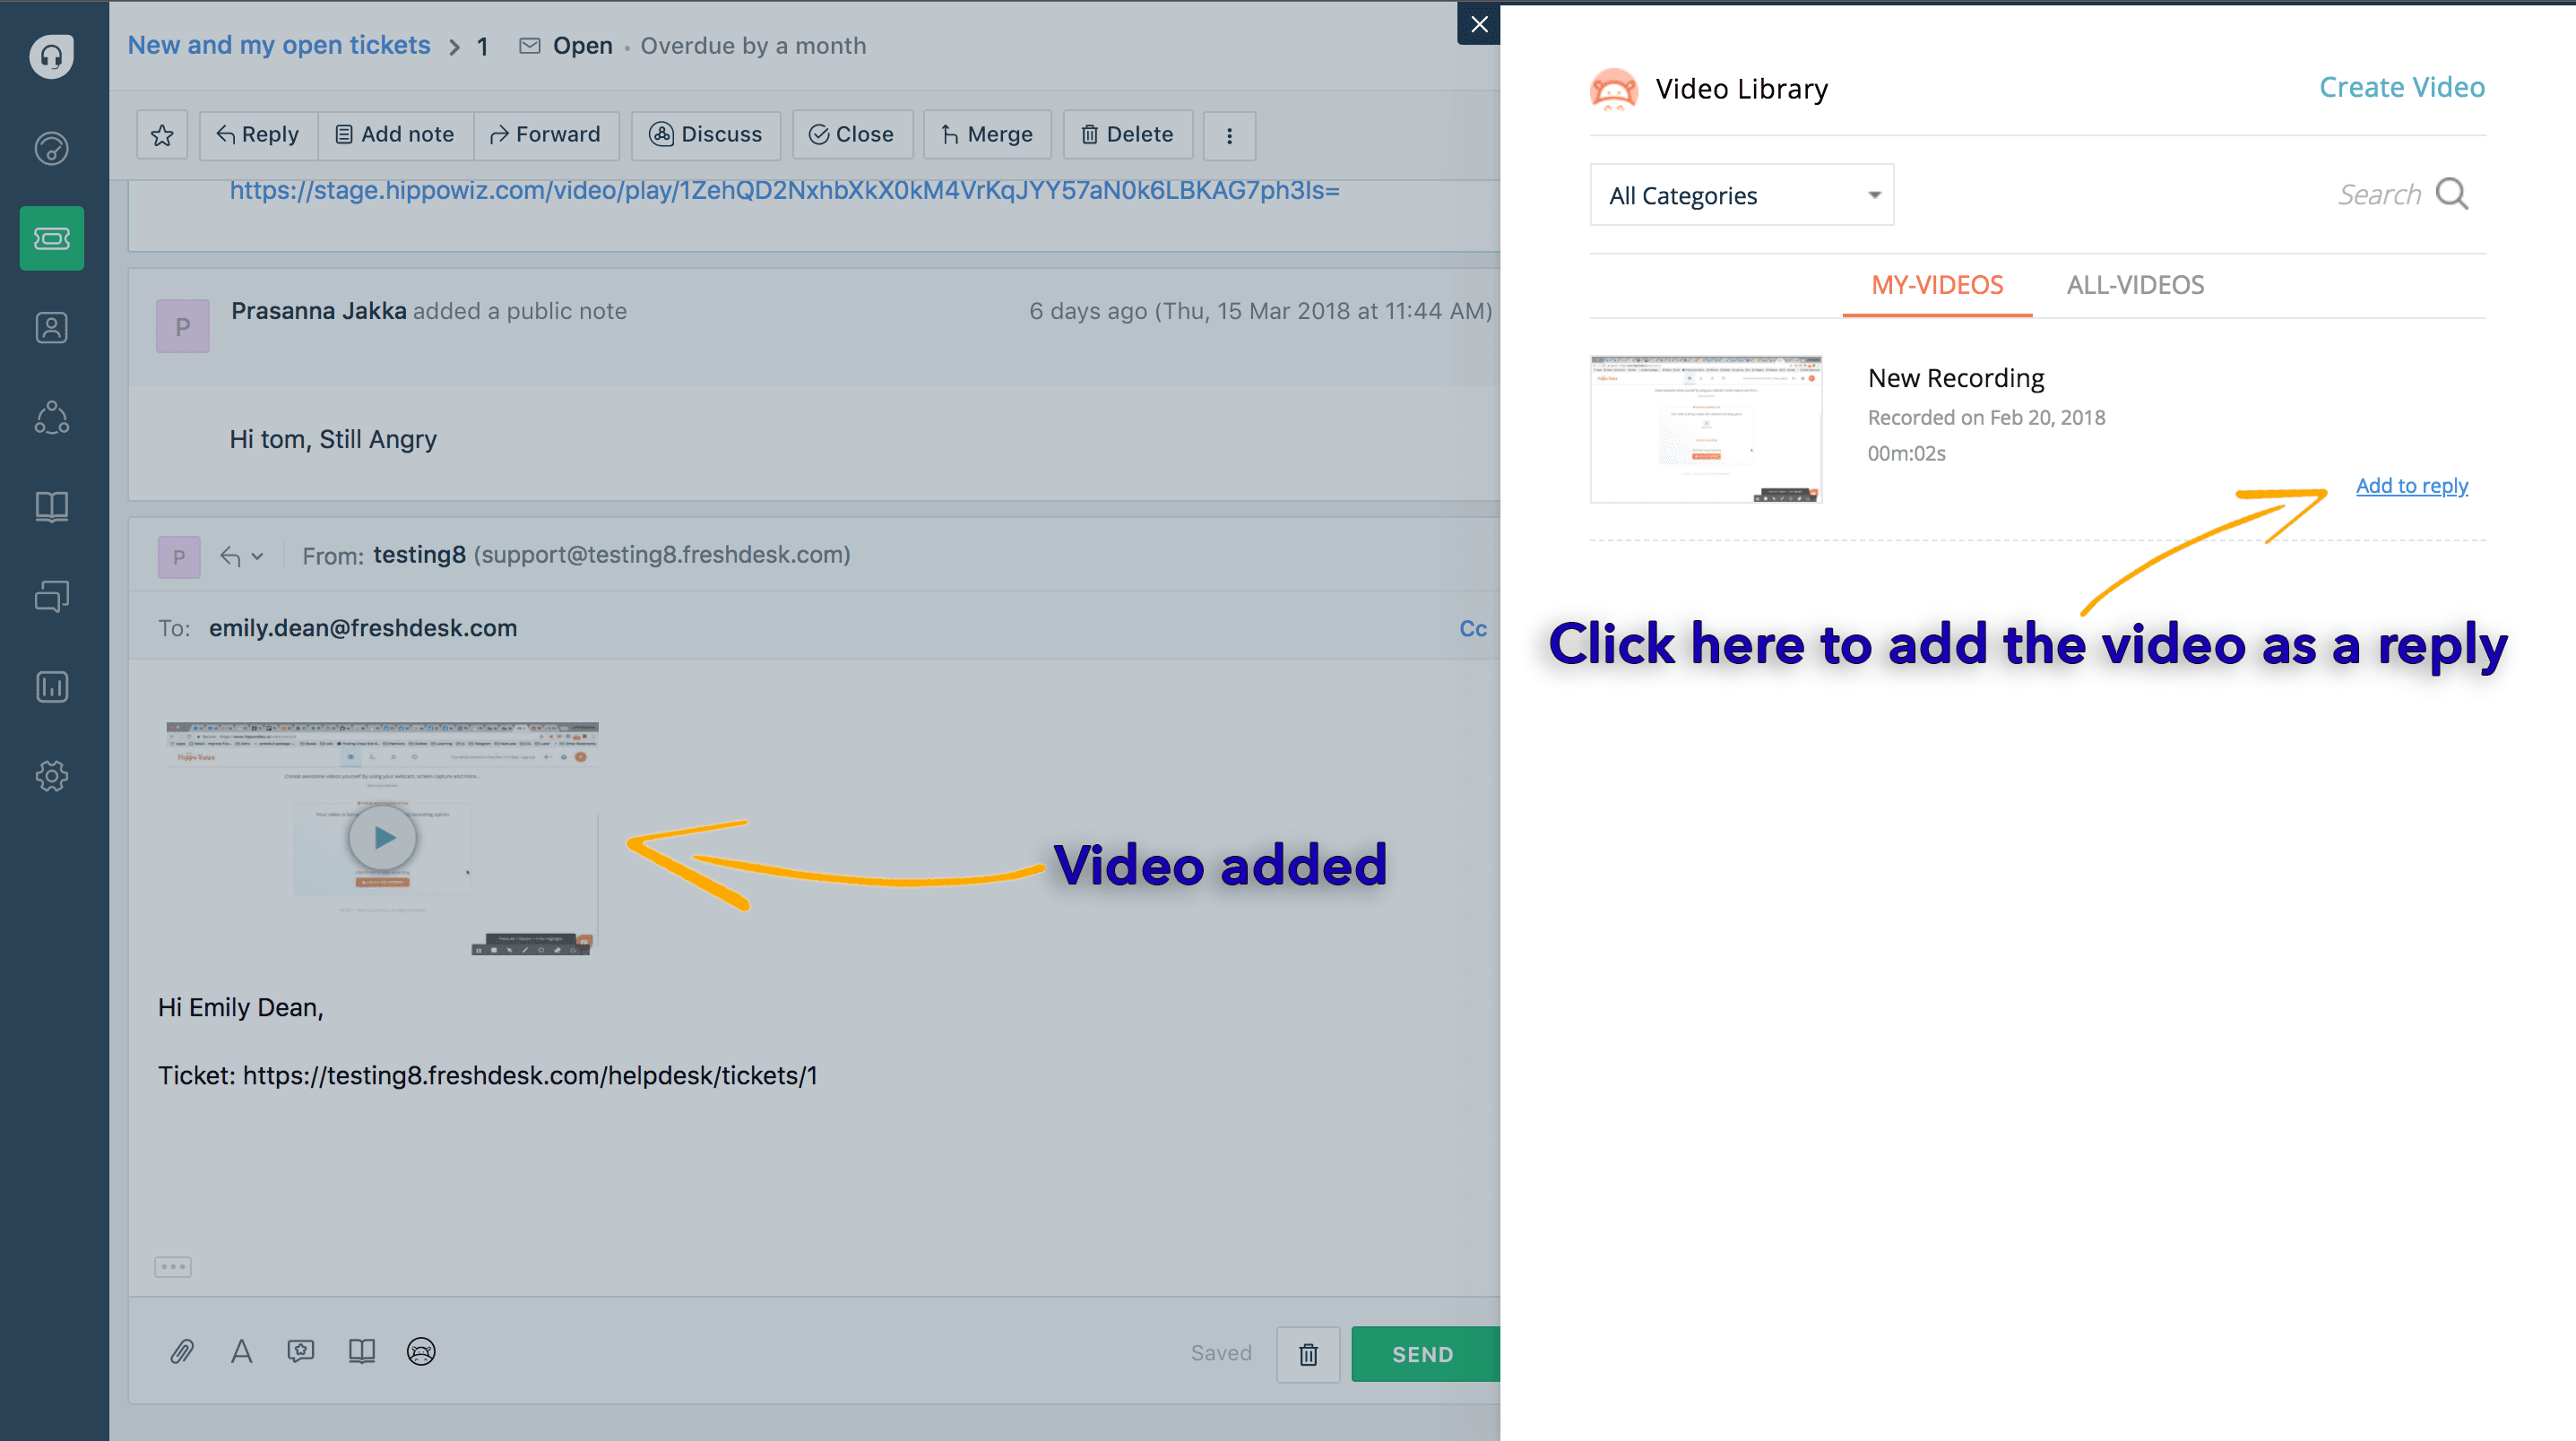The image size is (2576, 1441).
Task: Open the Hippo Video icon in editor toolbar
Action: click(421, 1352)
